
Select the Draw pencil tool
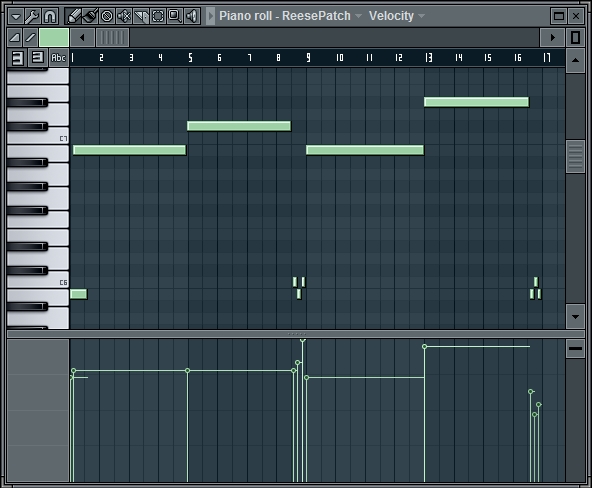point(73,16)
